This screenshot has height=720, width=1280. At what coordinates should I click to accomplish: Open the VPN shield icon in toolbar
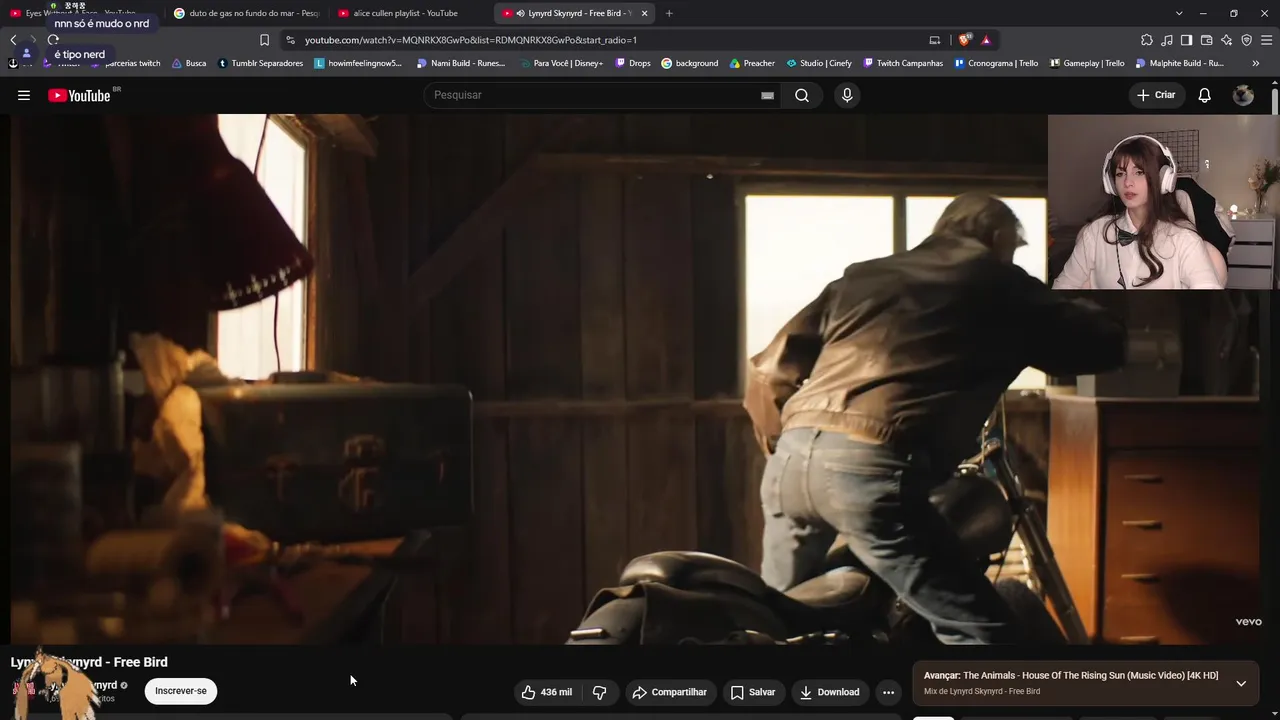pos(1246,40)
